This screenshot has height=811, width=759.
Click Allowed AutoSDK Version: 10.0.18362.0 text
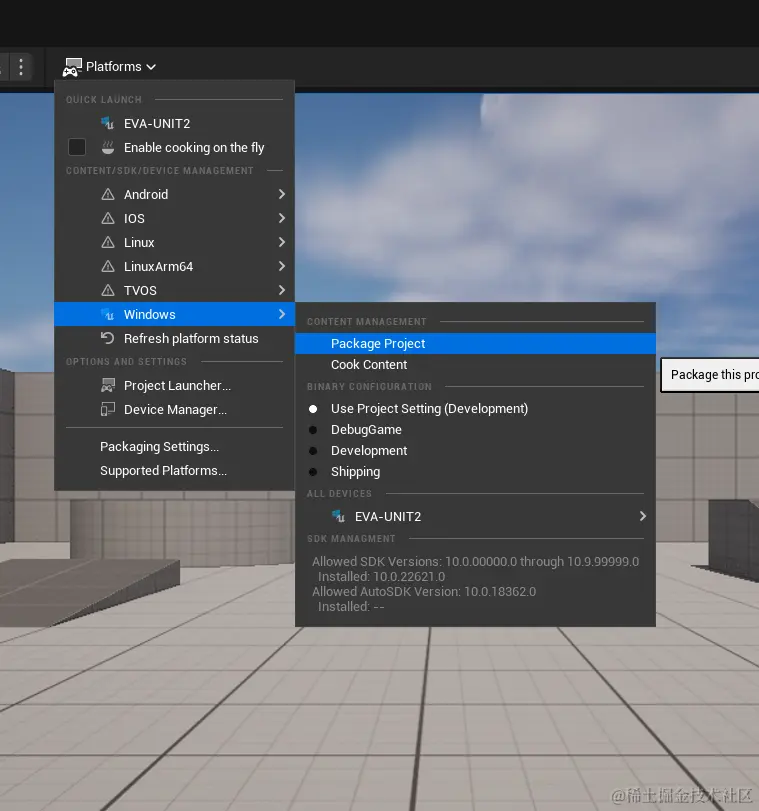[x=424, y=592]
